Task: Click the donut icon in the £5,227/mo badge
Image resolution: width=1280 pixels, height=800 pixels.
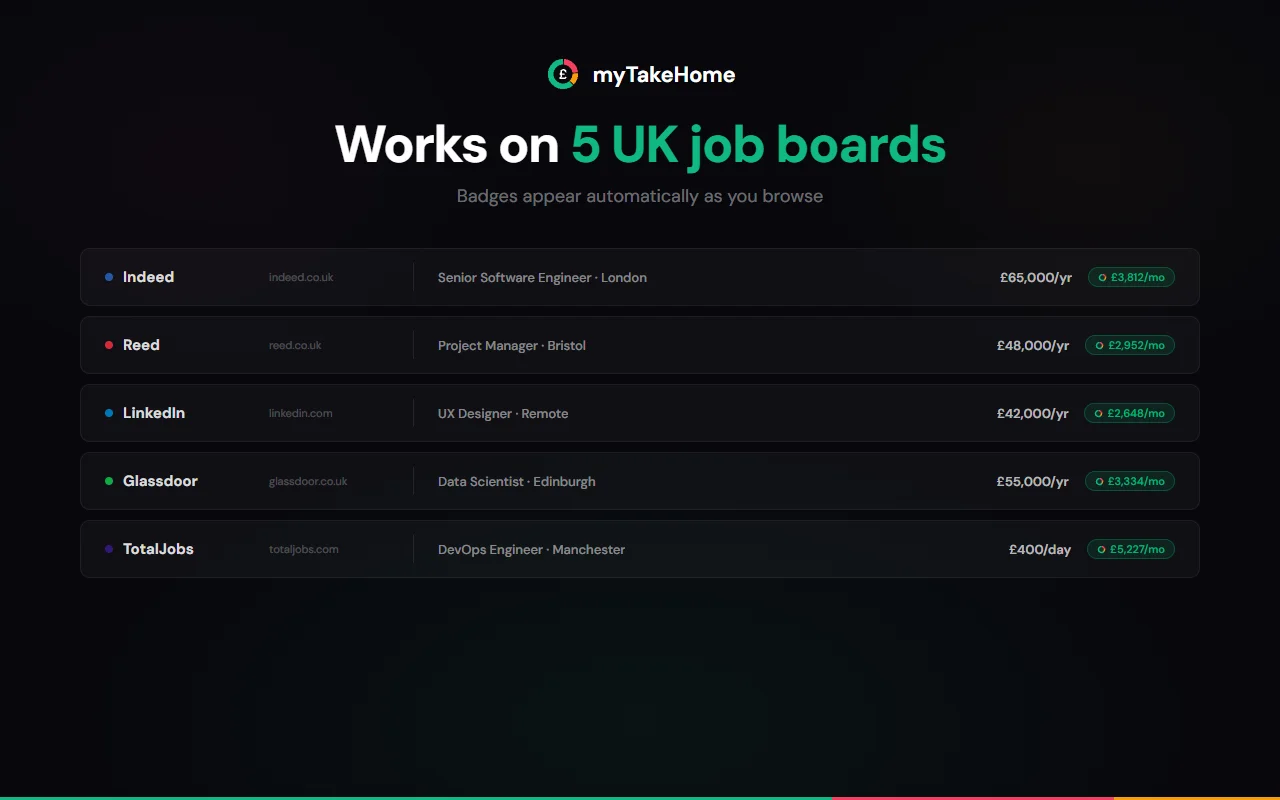Action: coord(1100,549)
